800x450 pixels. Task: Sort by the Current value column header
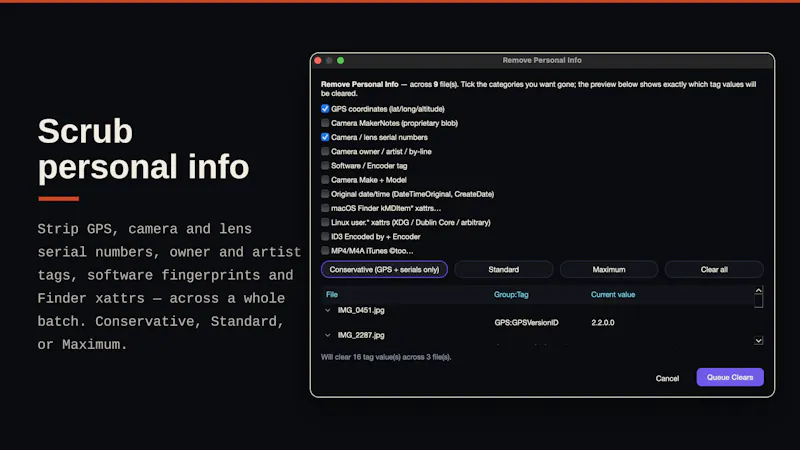(x=613, y=294)
